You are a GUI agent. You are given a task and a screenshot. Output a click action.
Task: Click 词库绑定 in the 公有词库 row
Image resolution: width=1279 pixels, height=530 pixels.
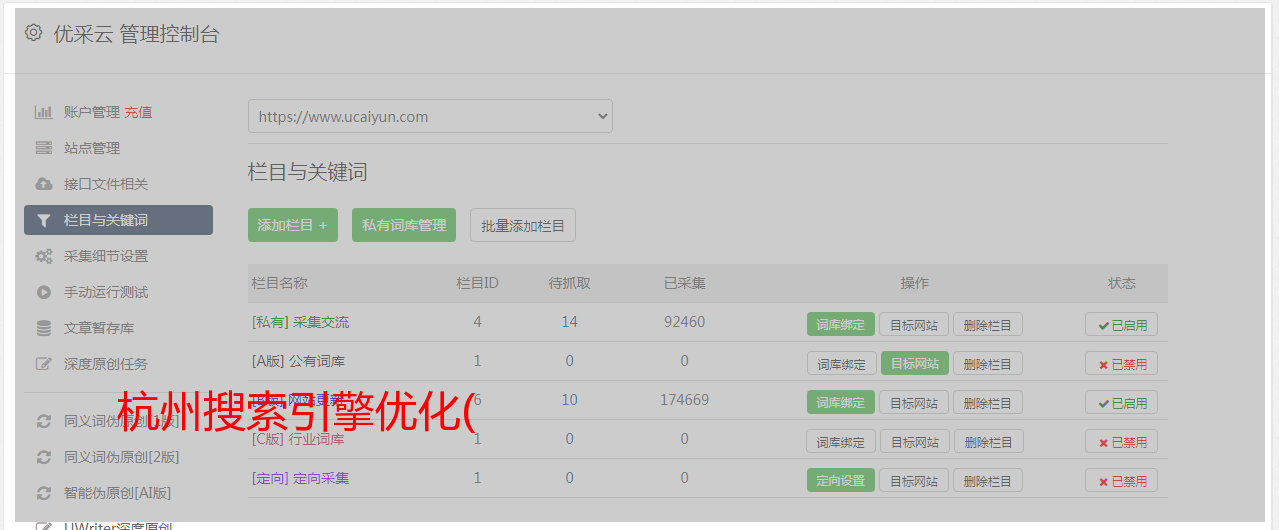click(841, 363)
